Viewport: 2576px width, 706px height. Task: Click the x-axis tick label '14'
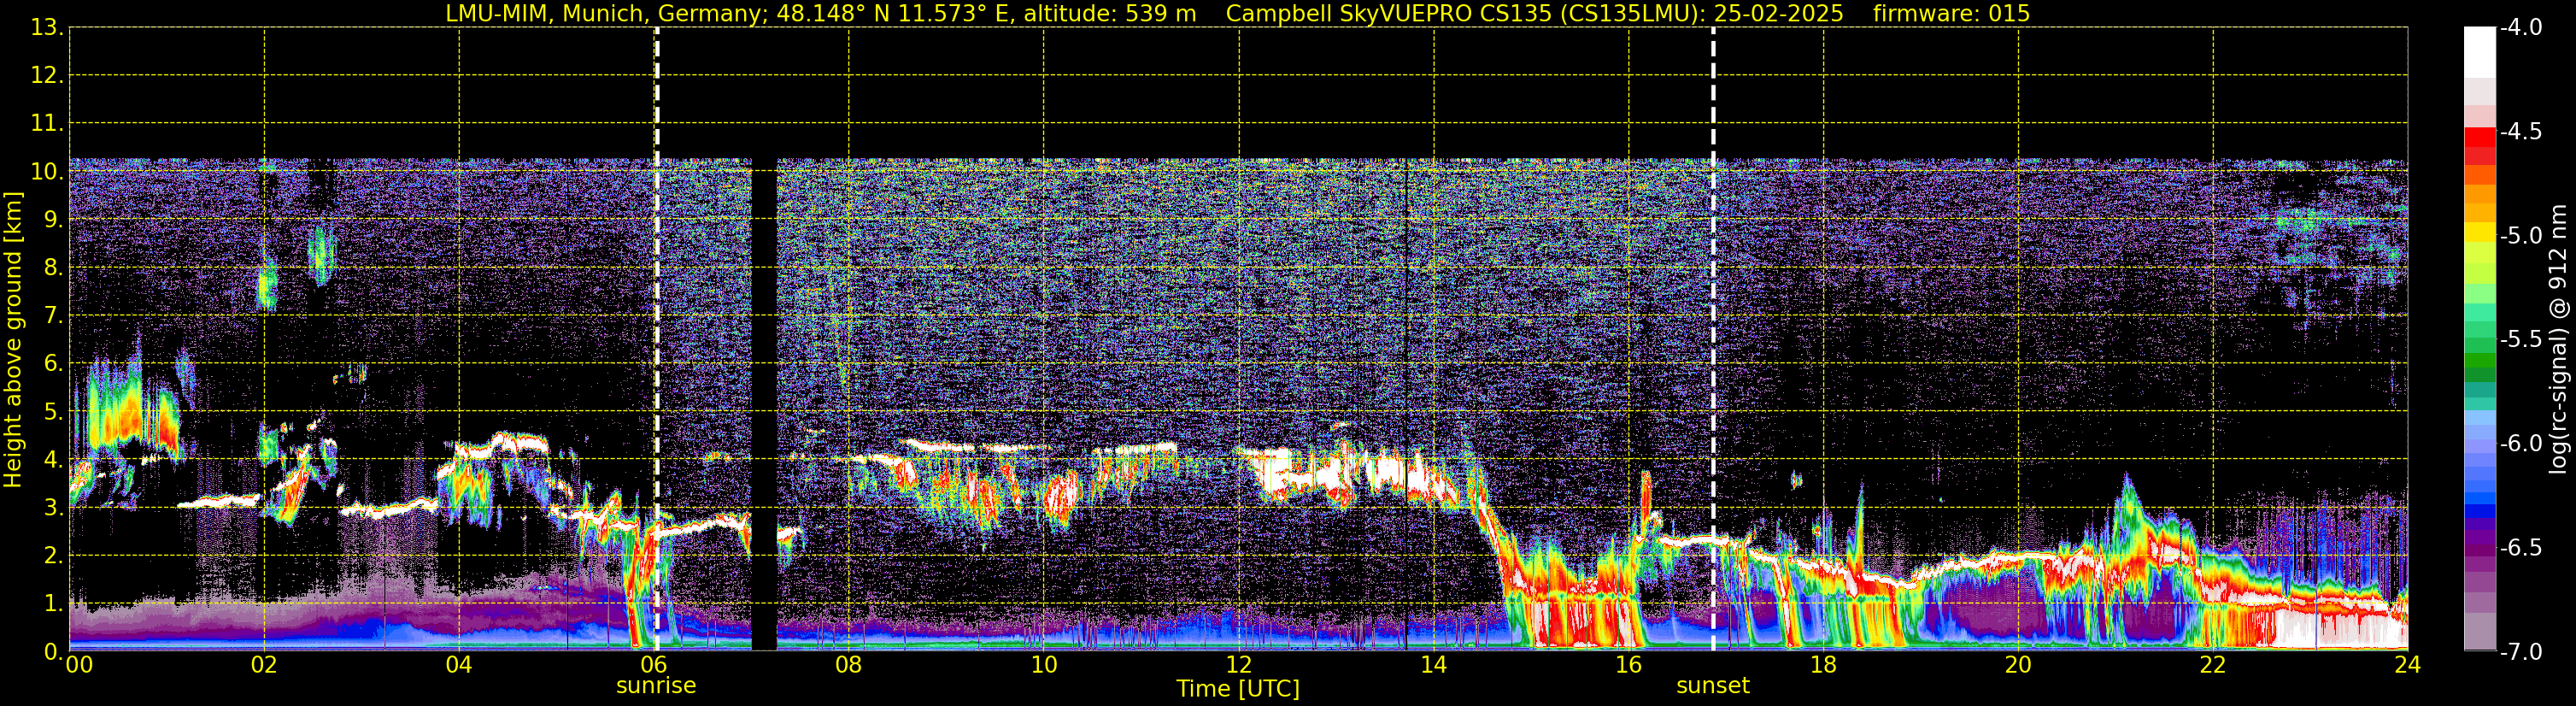pos(1433,666)
